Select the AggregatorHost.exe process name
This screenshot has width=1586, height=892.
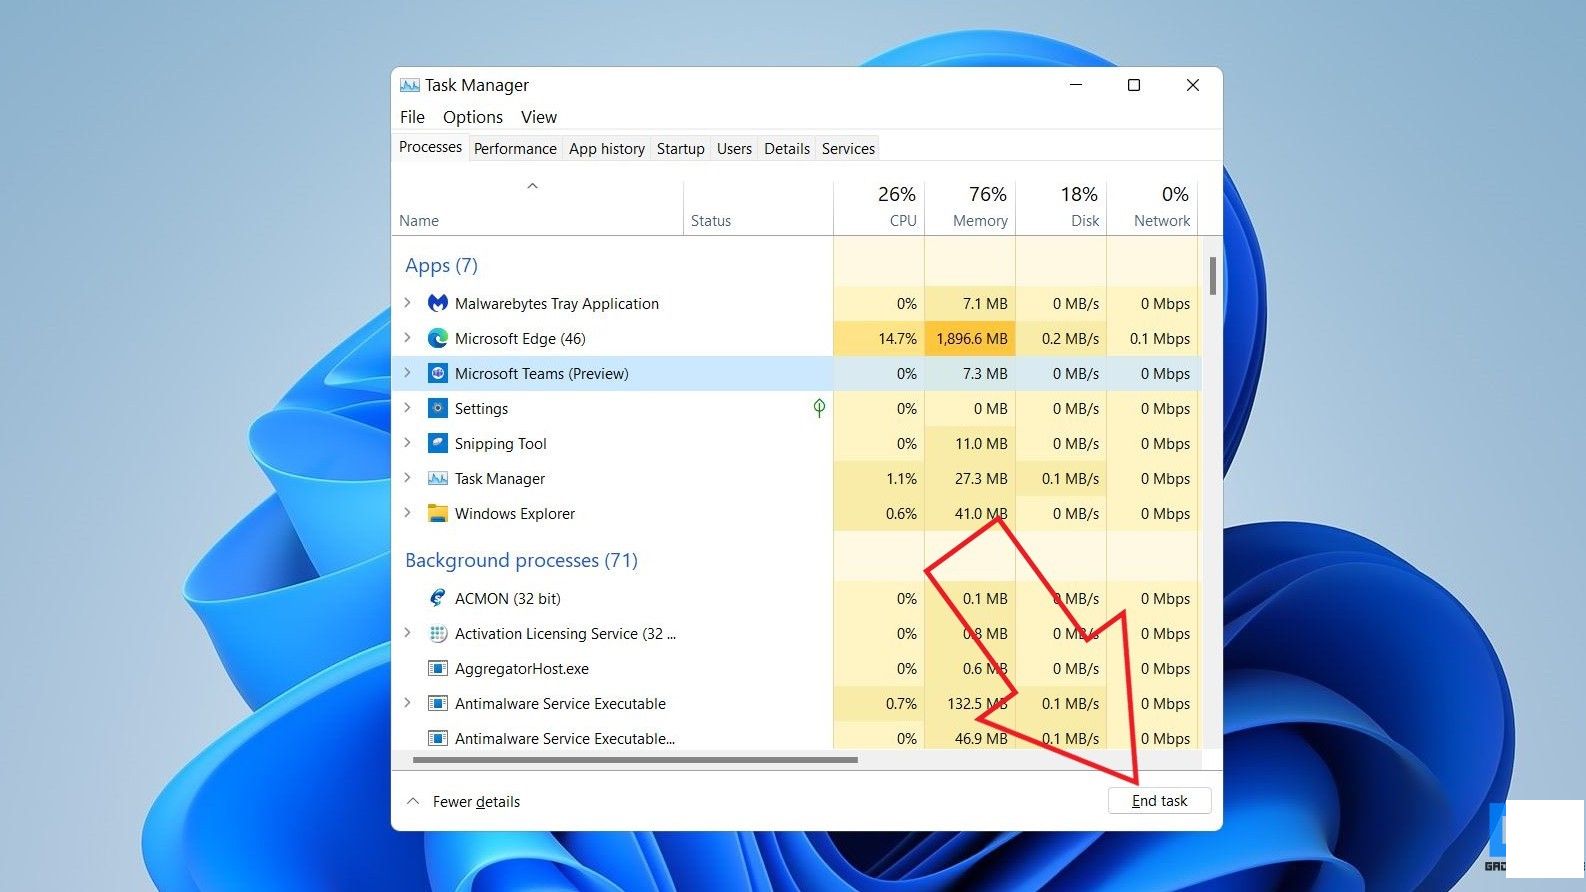pos(522,668)
